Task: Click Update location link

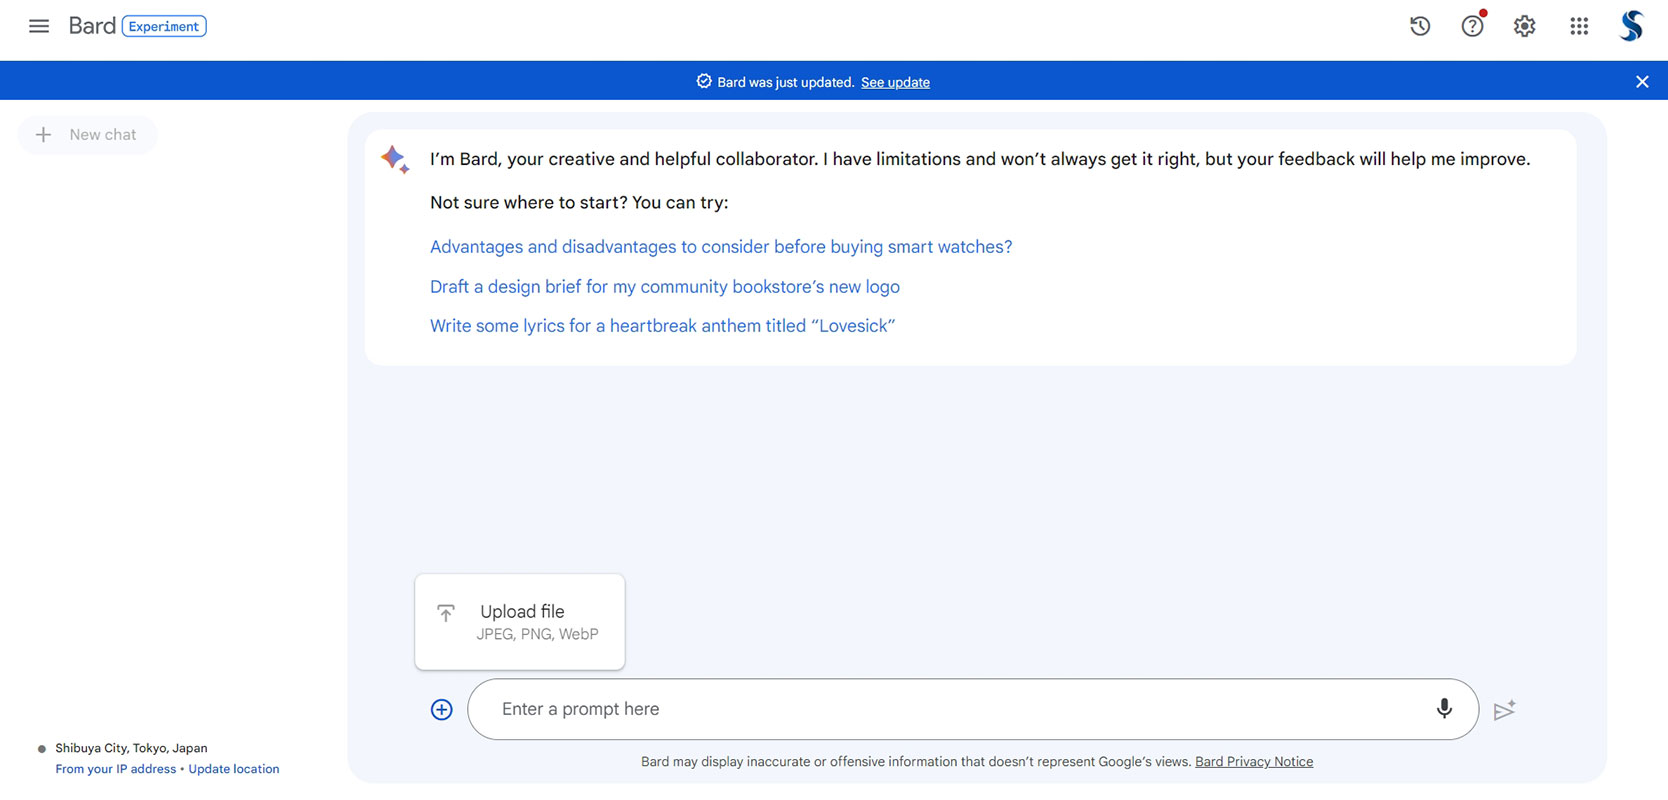Action: pyautogui.click(x=234, y=769)
